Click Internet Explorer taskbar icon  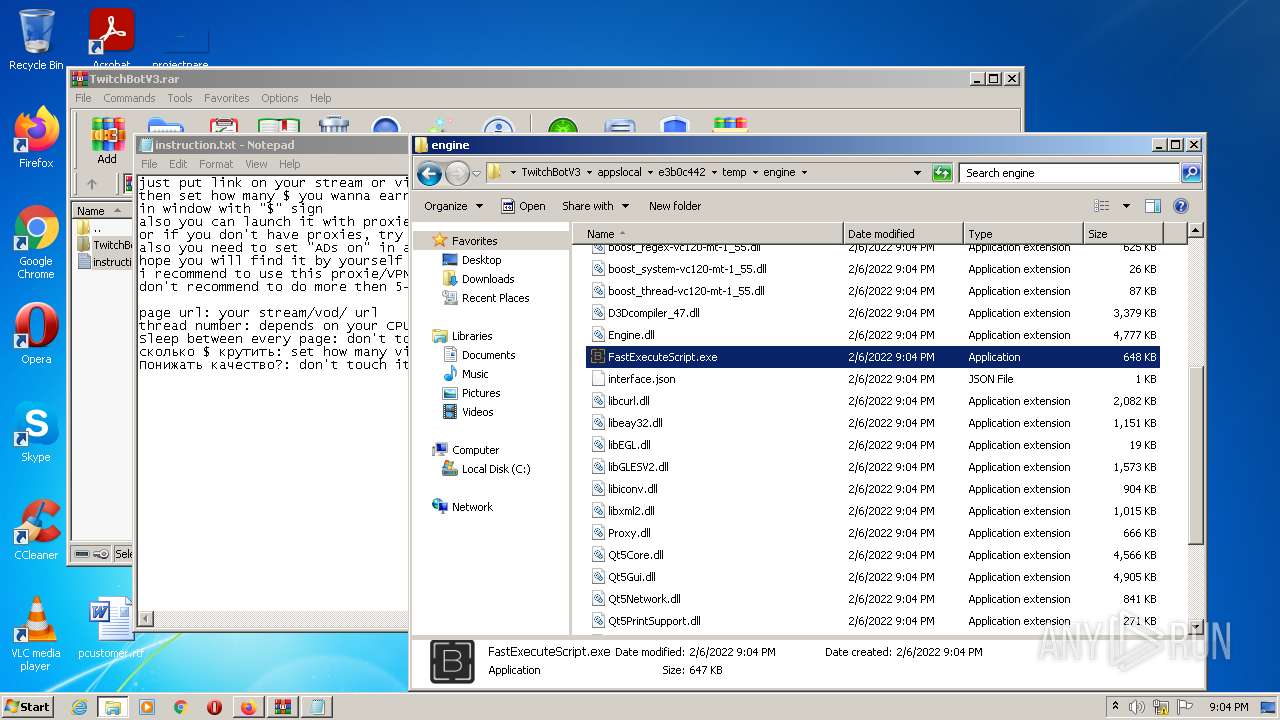coord(79,707)
